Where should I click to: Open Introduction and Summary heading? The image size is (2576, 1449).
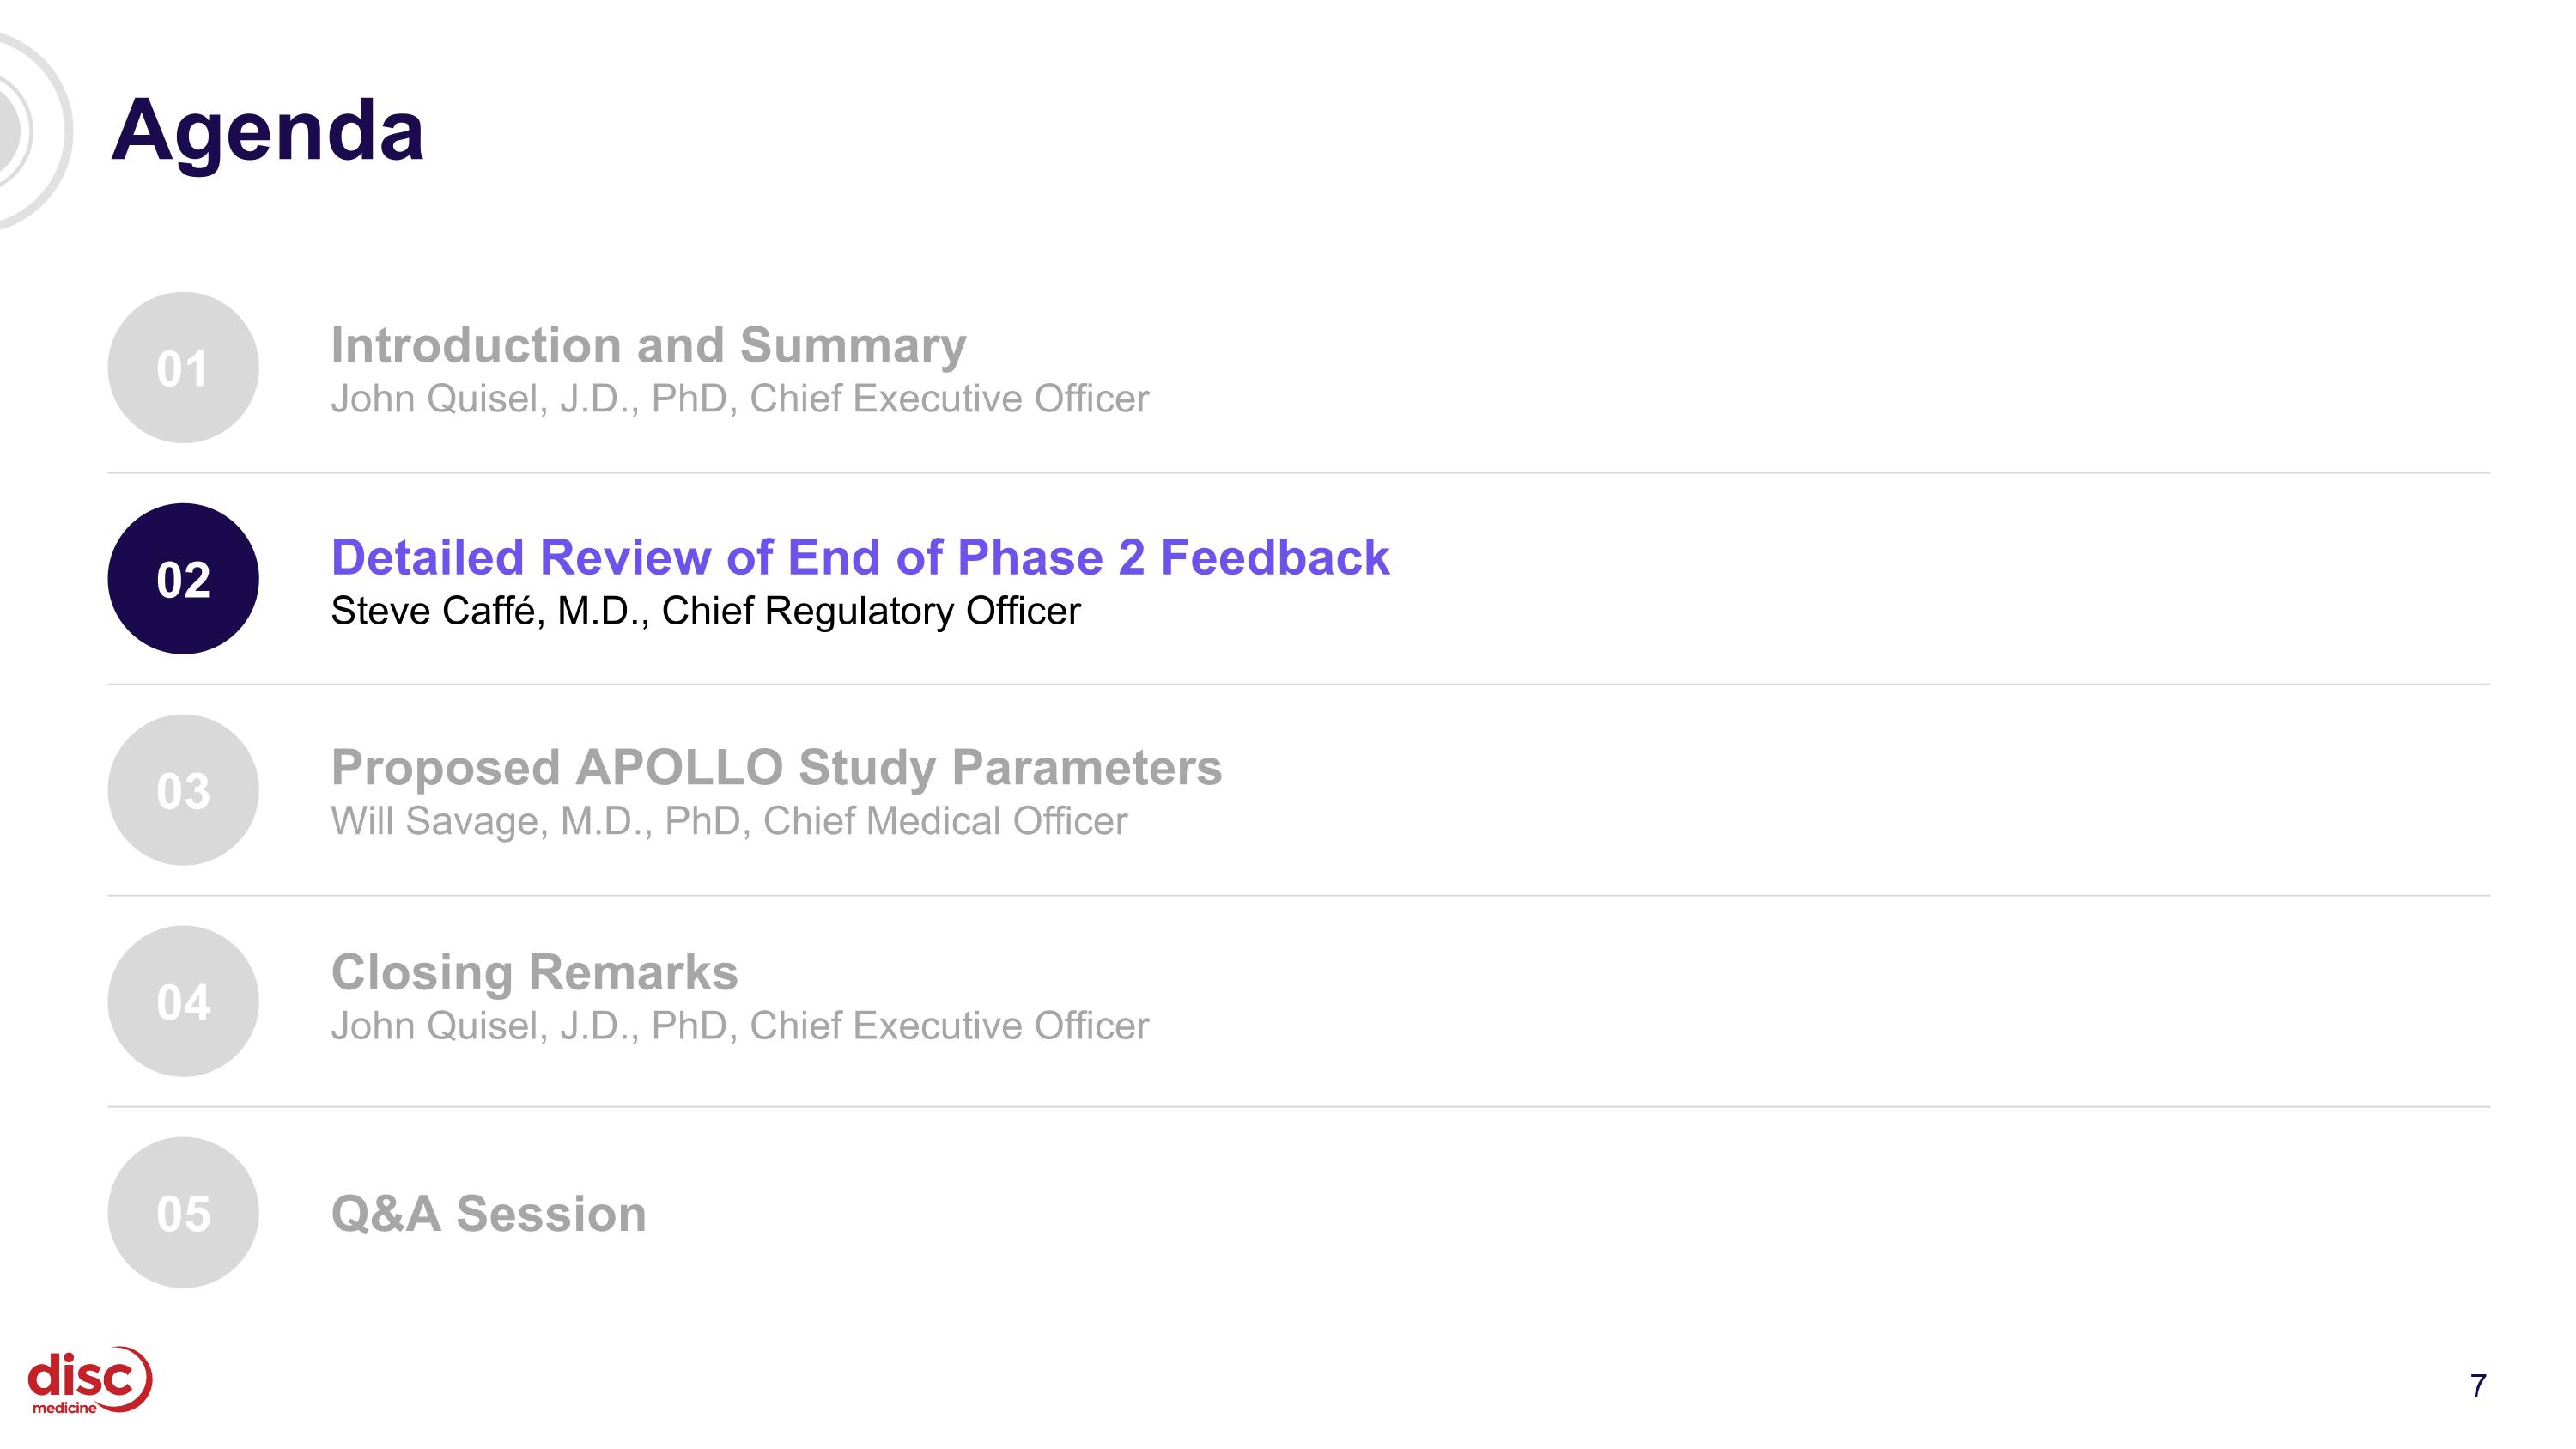click(x=649, y=345)
